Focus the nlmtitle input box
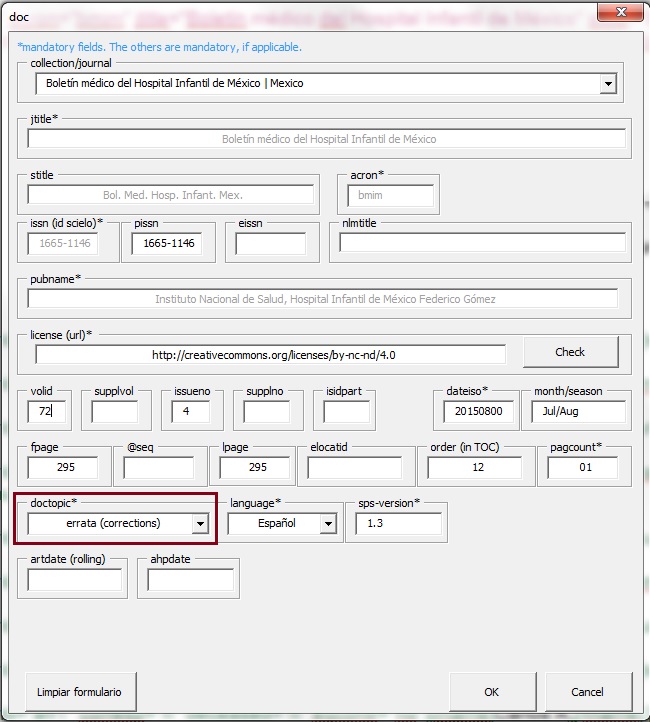This screenshot has width=650, height=722. pos(482,243)
